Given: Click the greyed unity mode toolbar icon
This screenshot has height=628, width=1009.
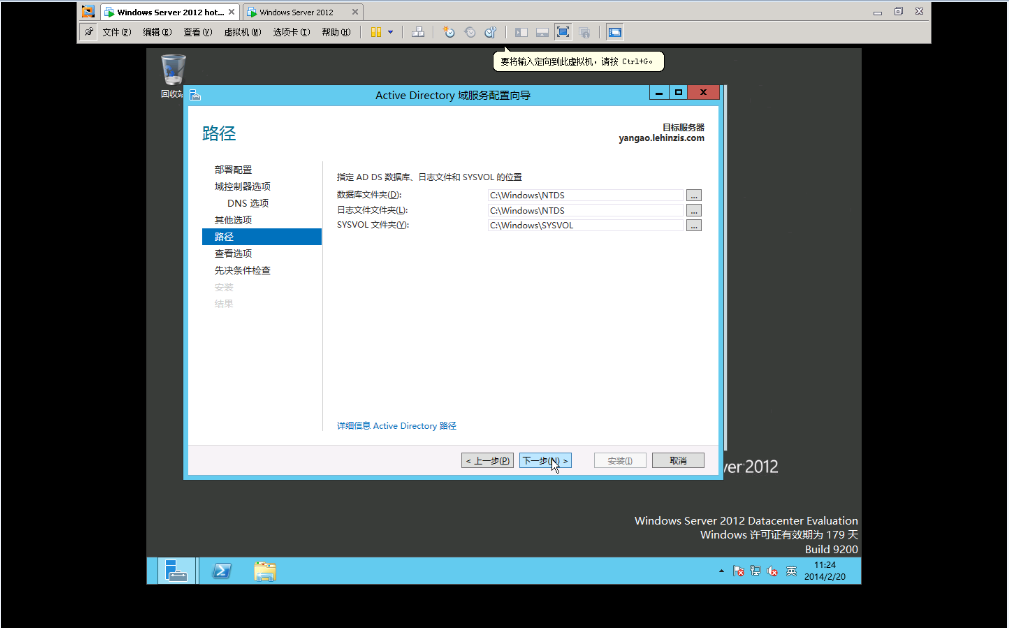Looking at the screenshot, I should pos(584,32).
